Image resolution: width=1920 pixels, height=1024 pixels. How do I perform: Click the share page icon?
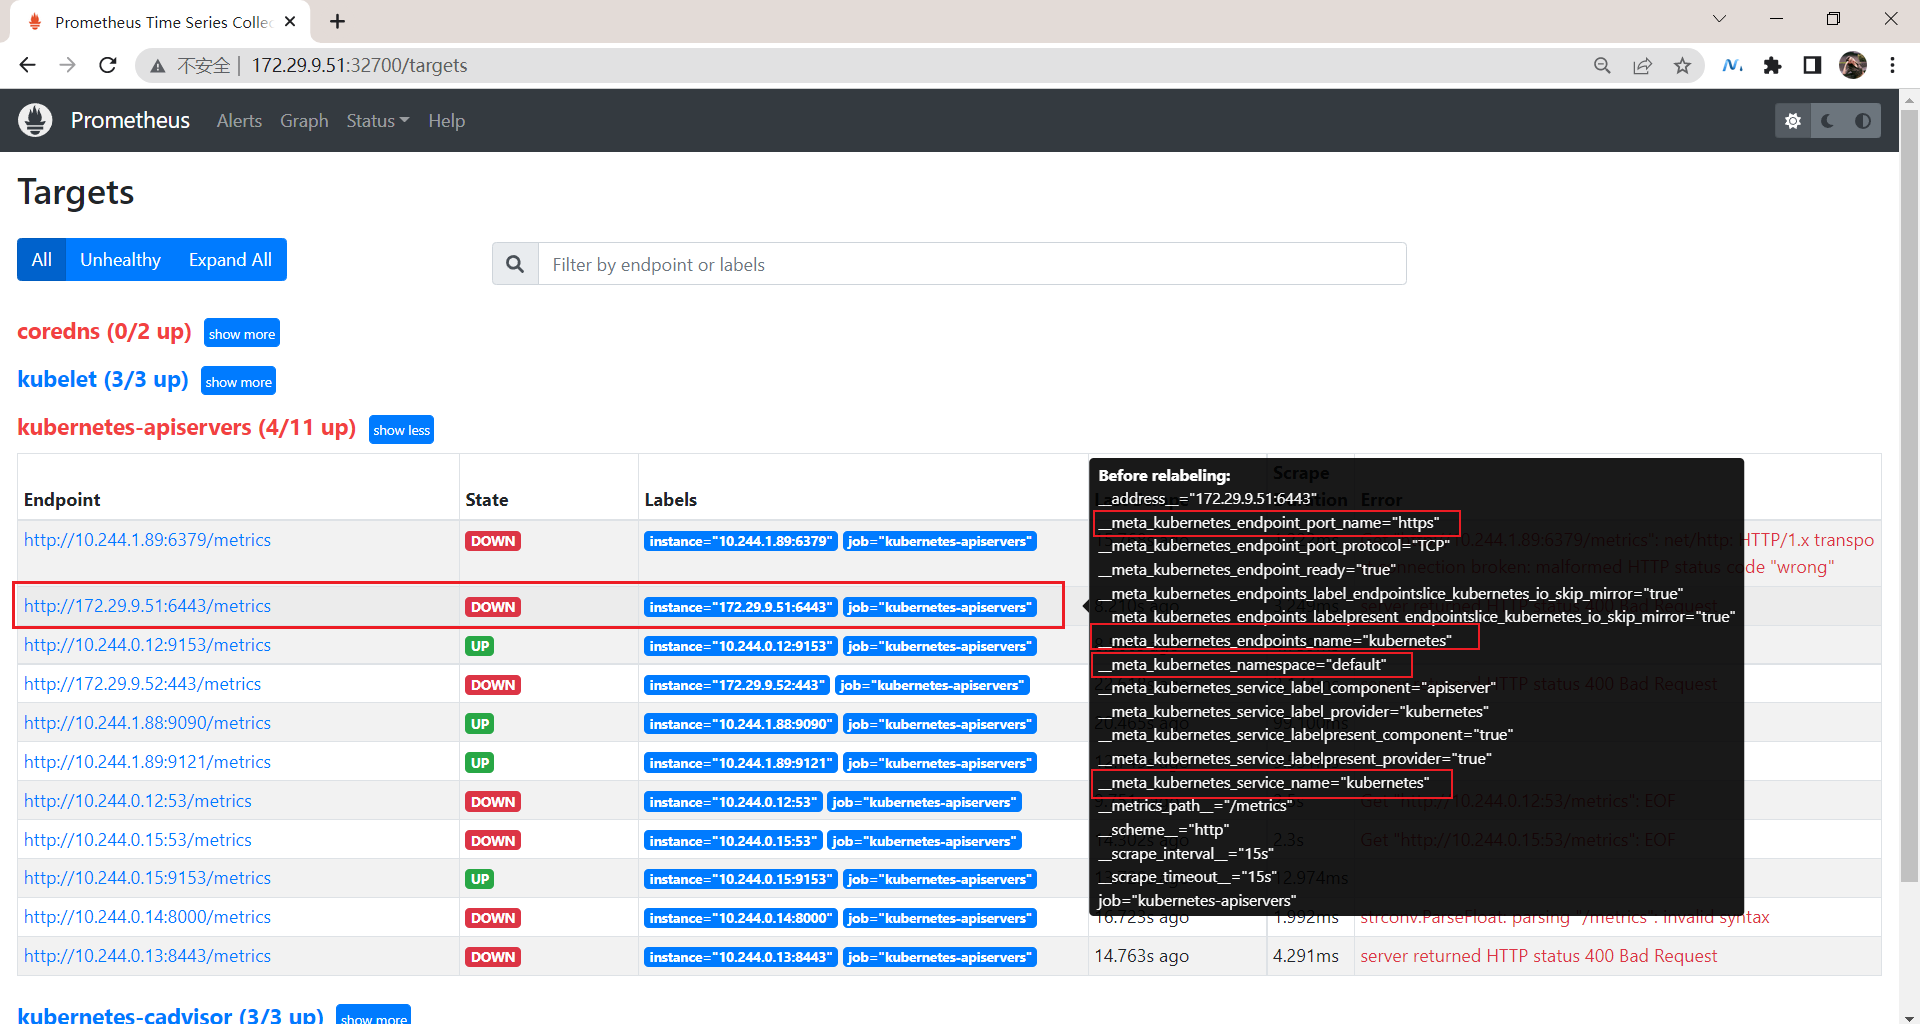point(1642,65)
